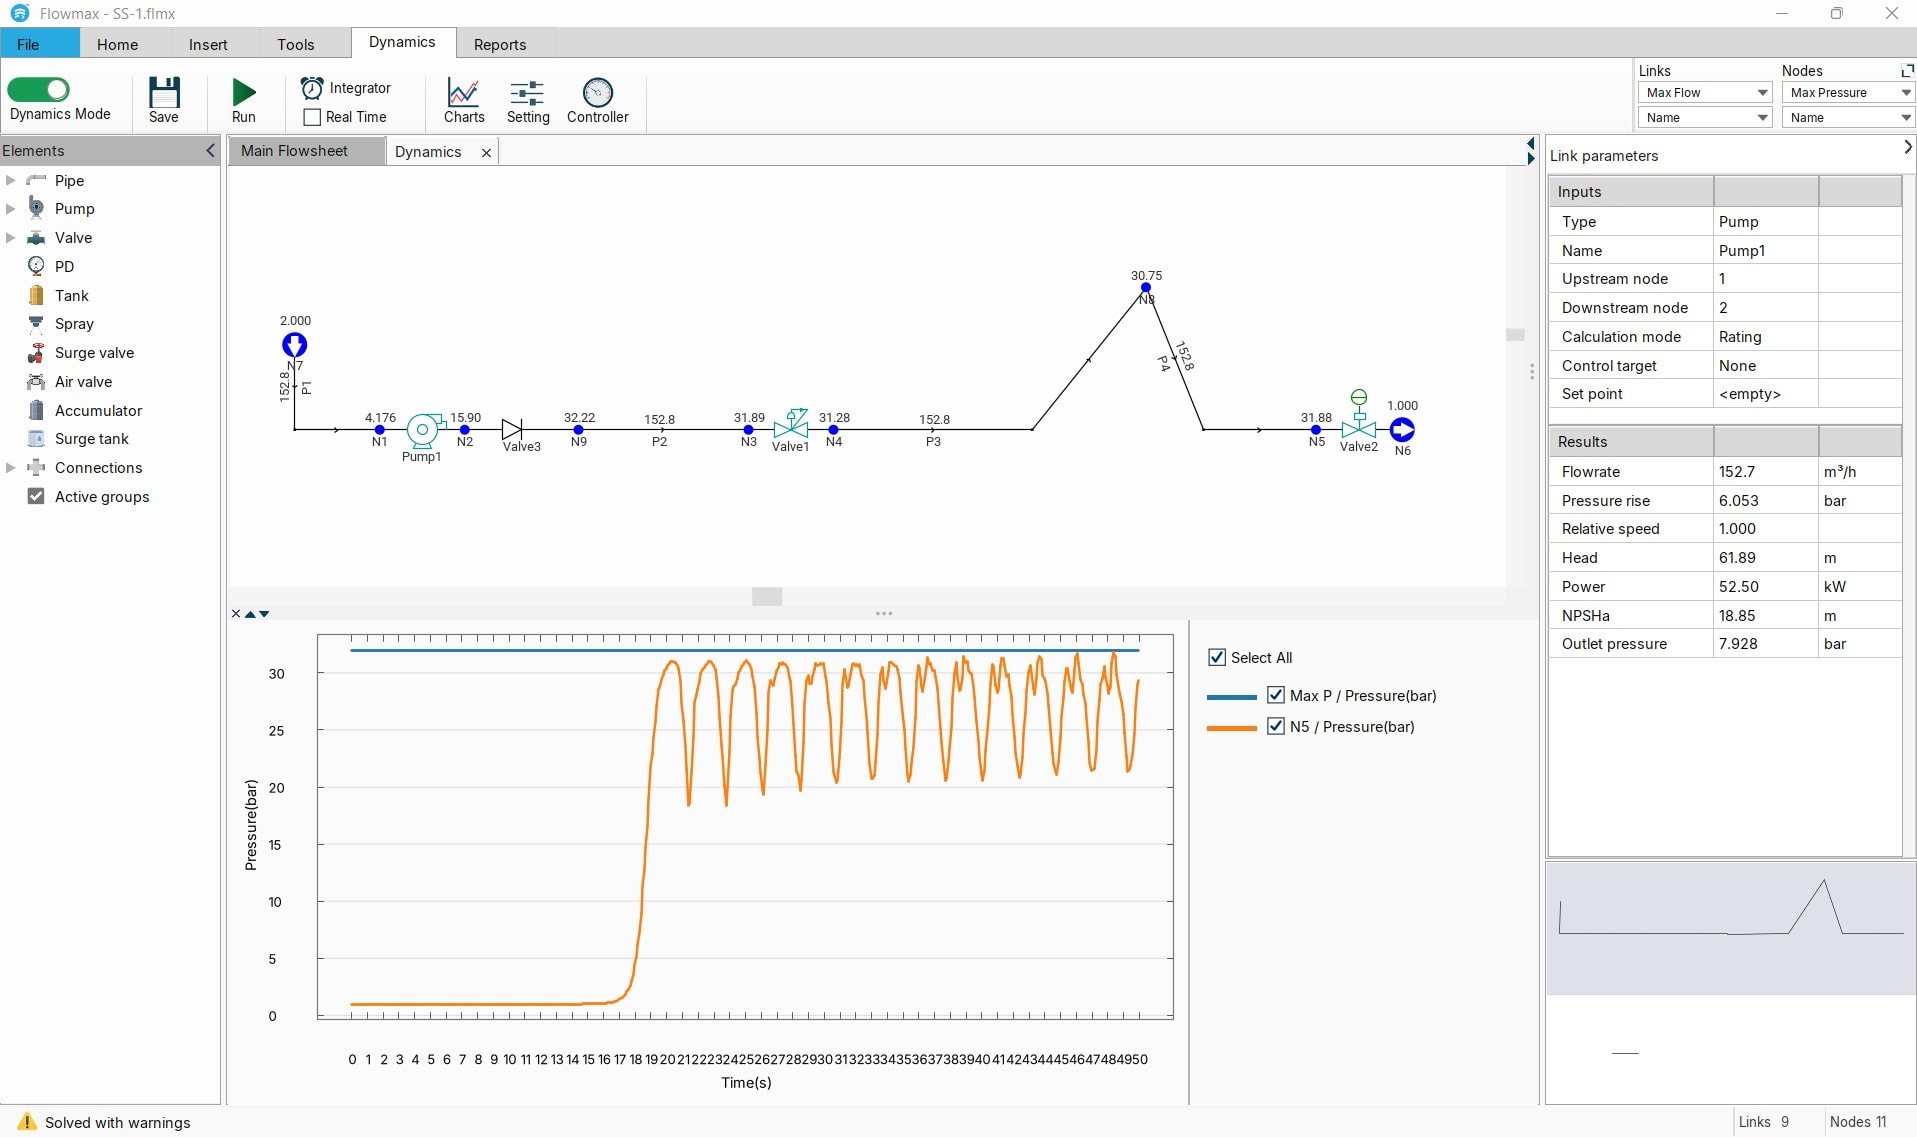Open the Links Max Flow dropdown

point(1705,93)
